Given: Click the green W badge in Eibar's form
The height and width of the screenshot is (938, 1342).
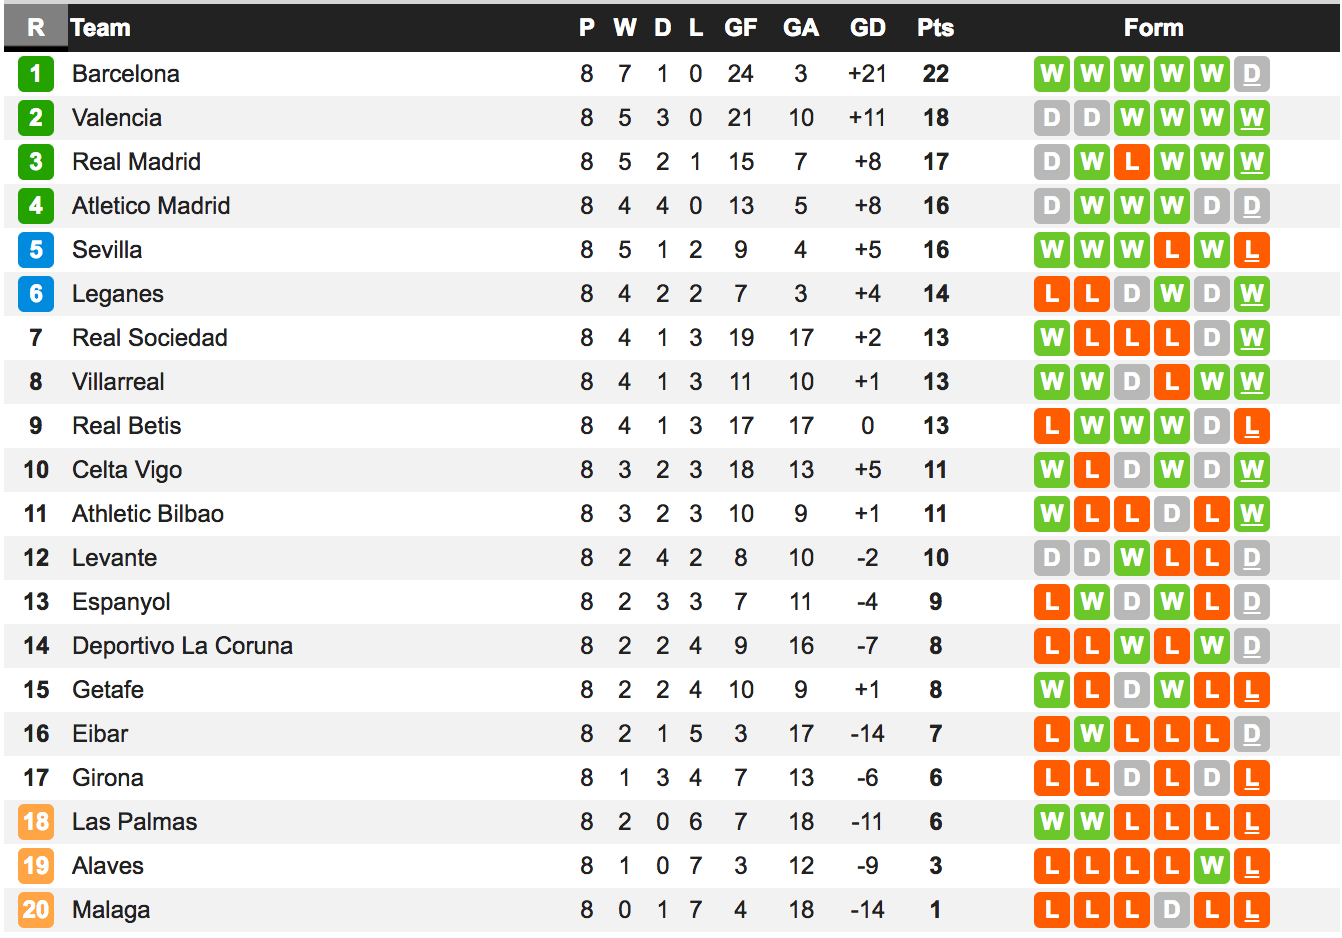Looking at the screenshot, I should pos(1092,734).
